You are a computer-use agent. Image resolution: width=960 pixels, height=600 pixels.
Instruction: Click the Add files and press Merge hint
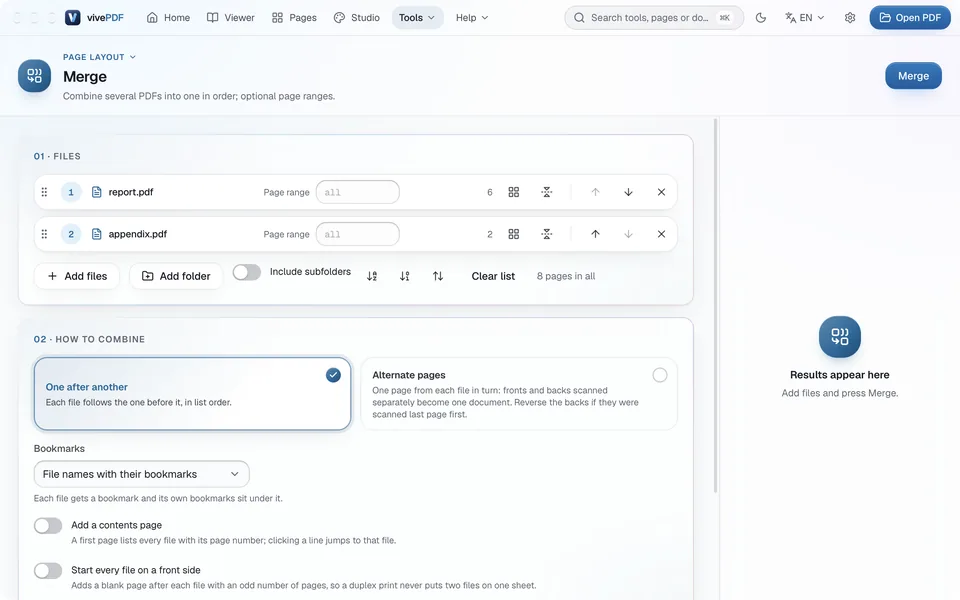[839, 393]
